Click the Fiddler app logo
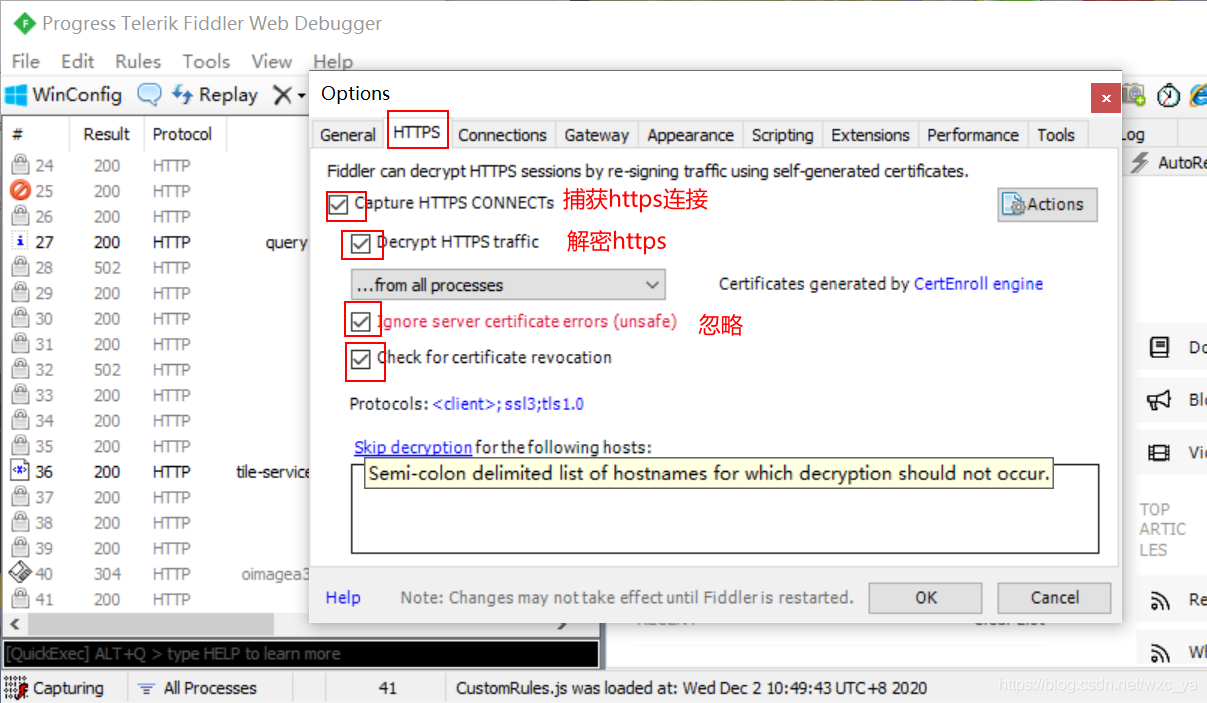The image size is (1207, 703). click(x=23, y=23)
